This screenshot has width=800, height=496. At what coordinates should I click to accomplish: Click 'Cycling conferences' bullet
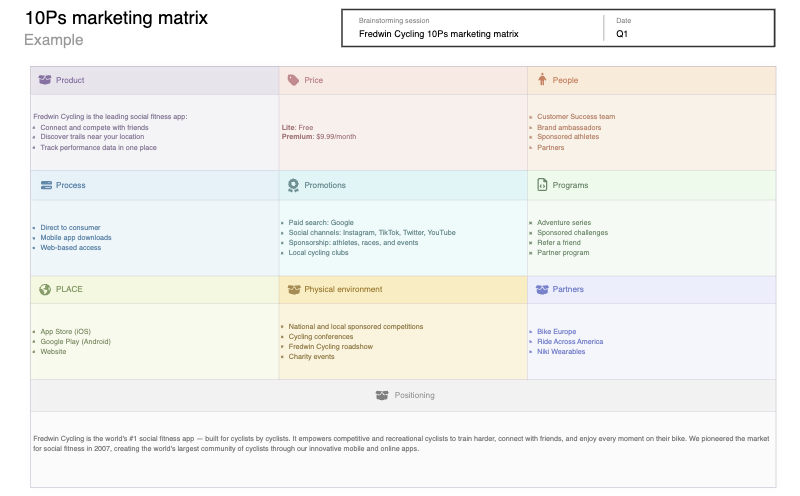pyautogui.click(x=320, y=337)
